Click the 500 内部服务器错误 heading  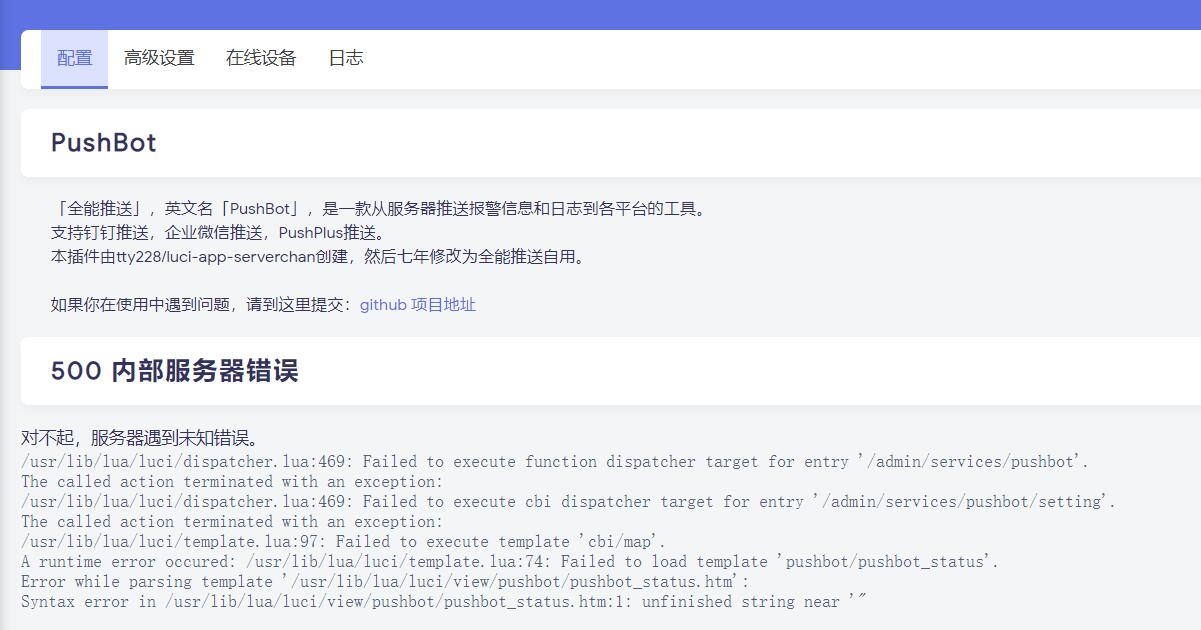[x=176, y=370]
